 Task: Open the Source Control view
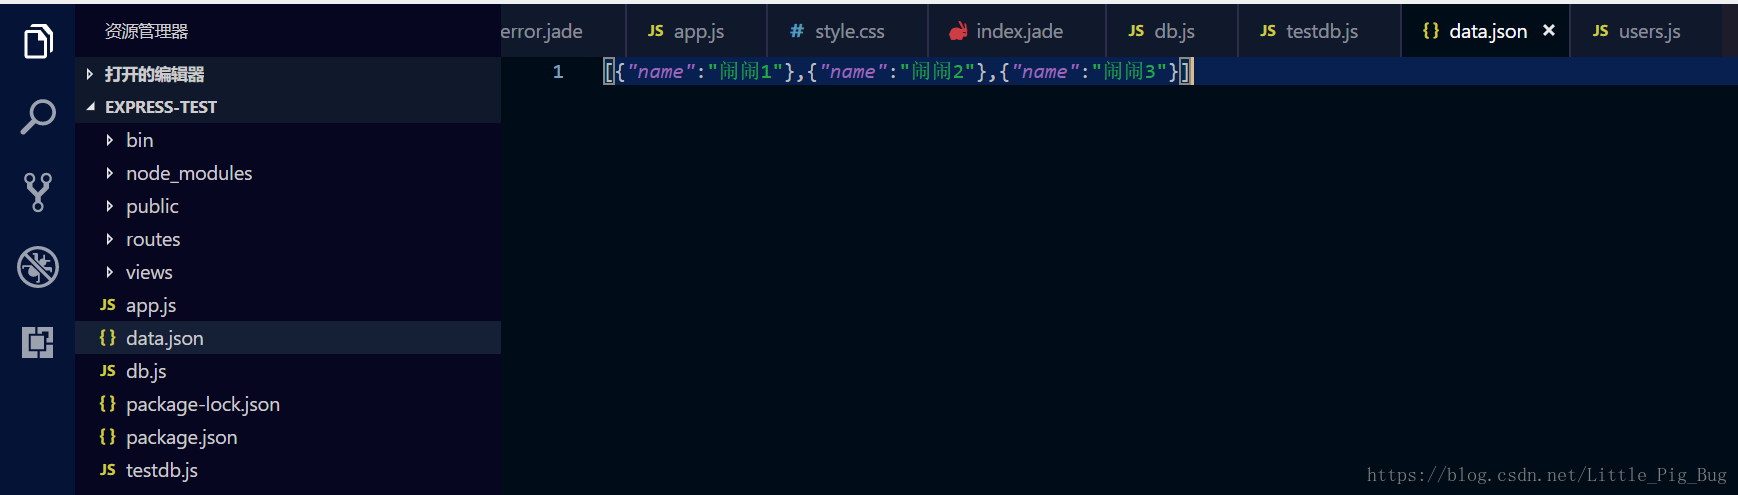coord(38,192)
